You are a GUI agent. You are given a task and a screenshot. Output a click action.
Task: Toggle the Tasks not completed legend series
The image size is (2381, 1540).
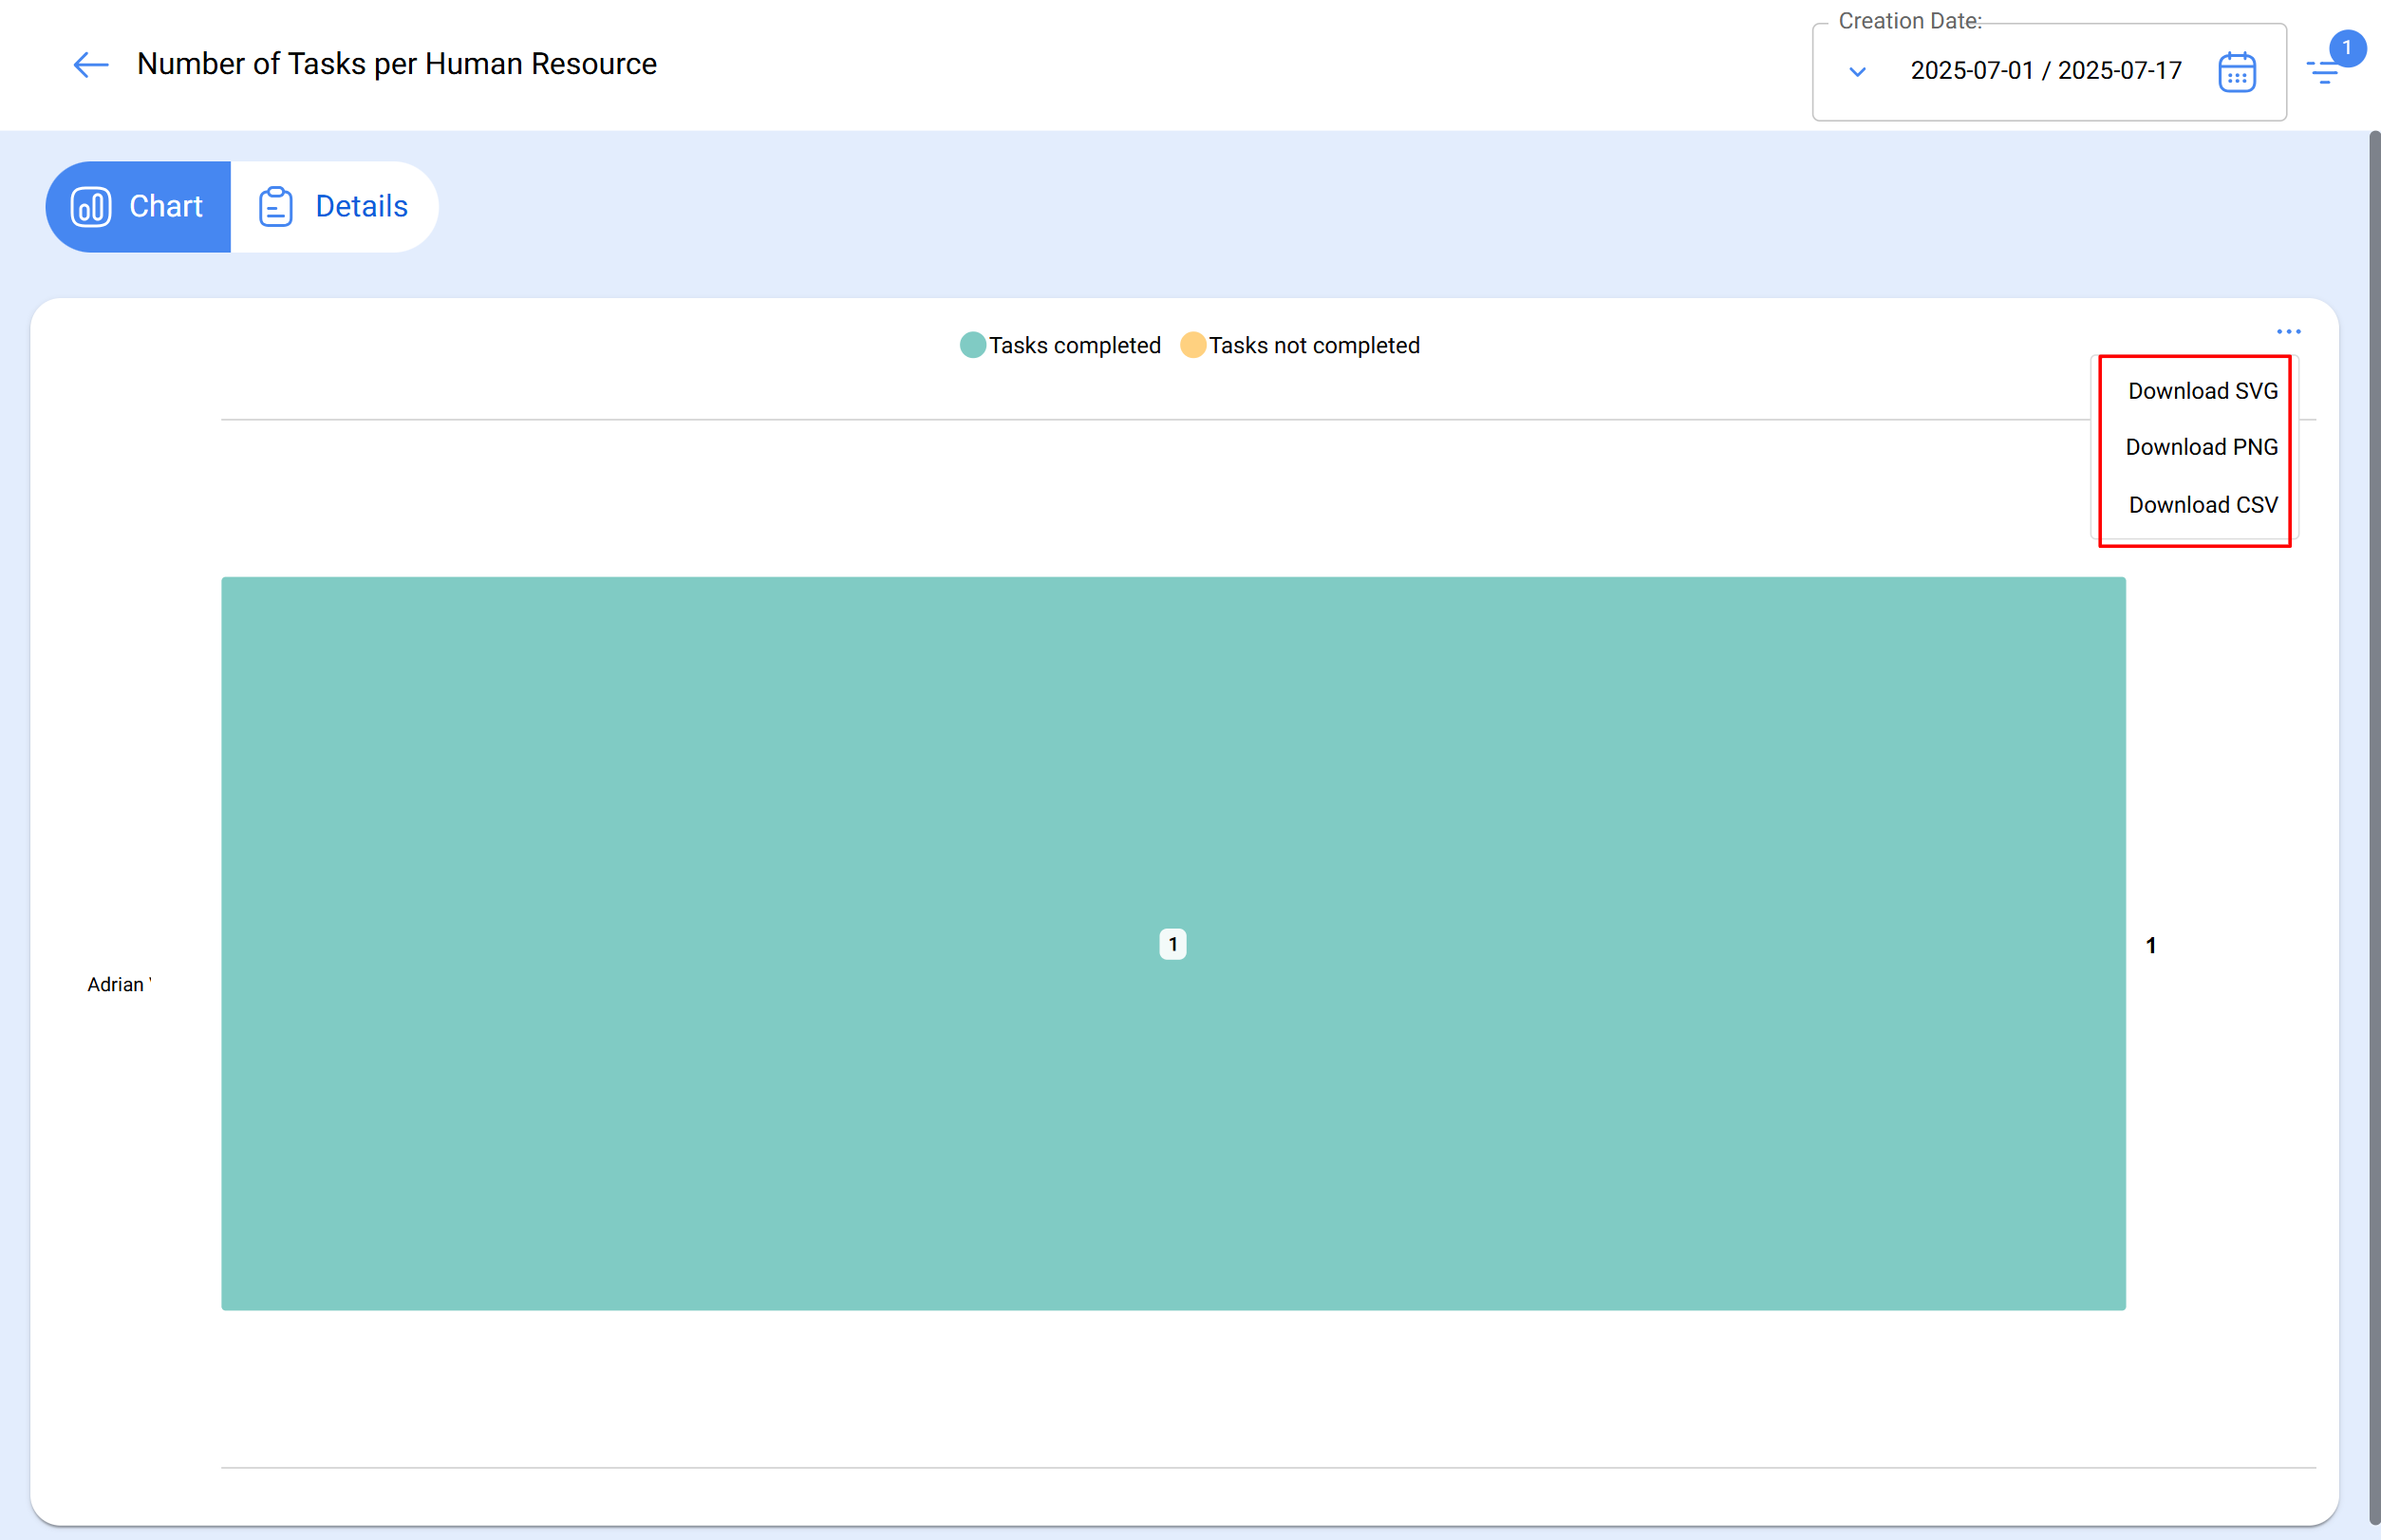[1313, 346]
